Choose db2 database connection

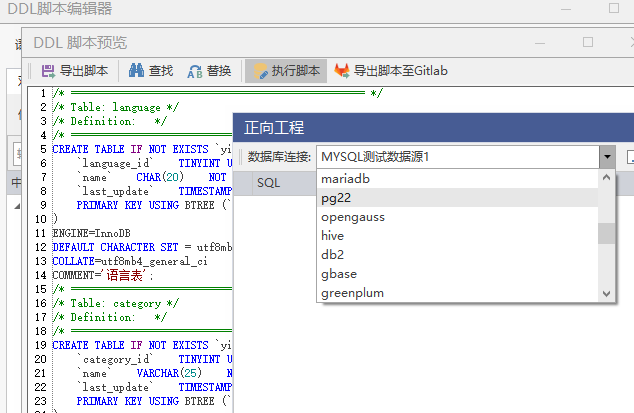tap(457, 255)
